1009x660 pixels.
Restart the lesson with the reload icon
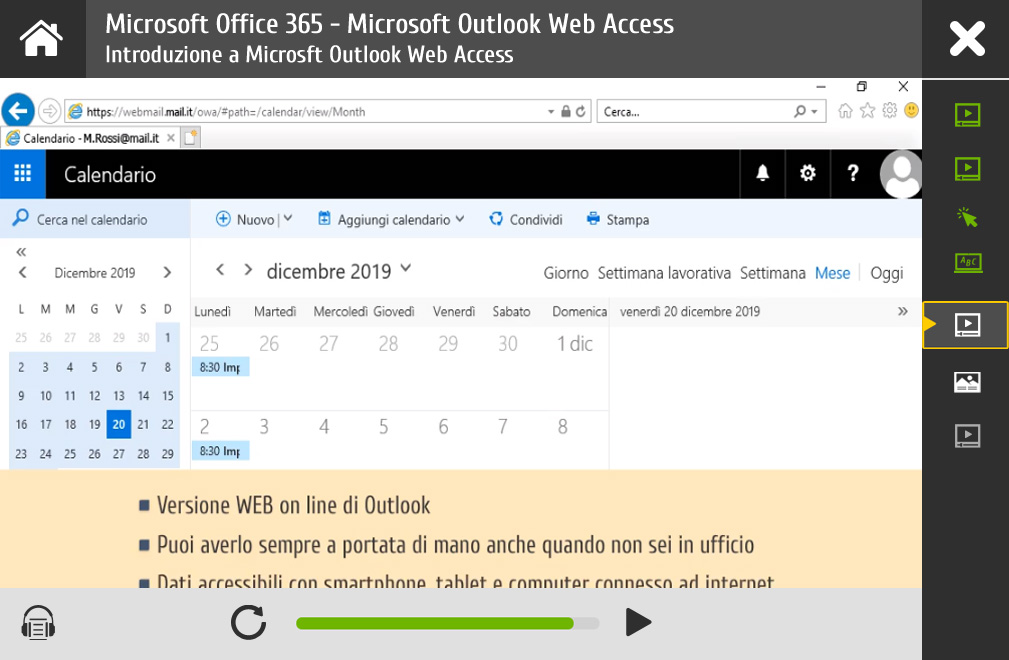248,622
